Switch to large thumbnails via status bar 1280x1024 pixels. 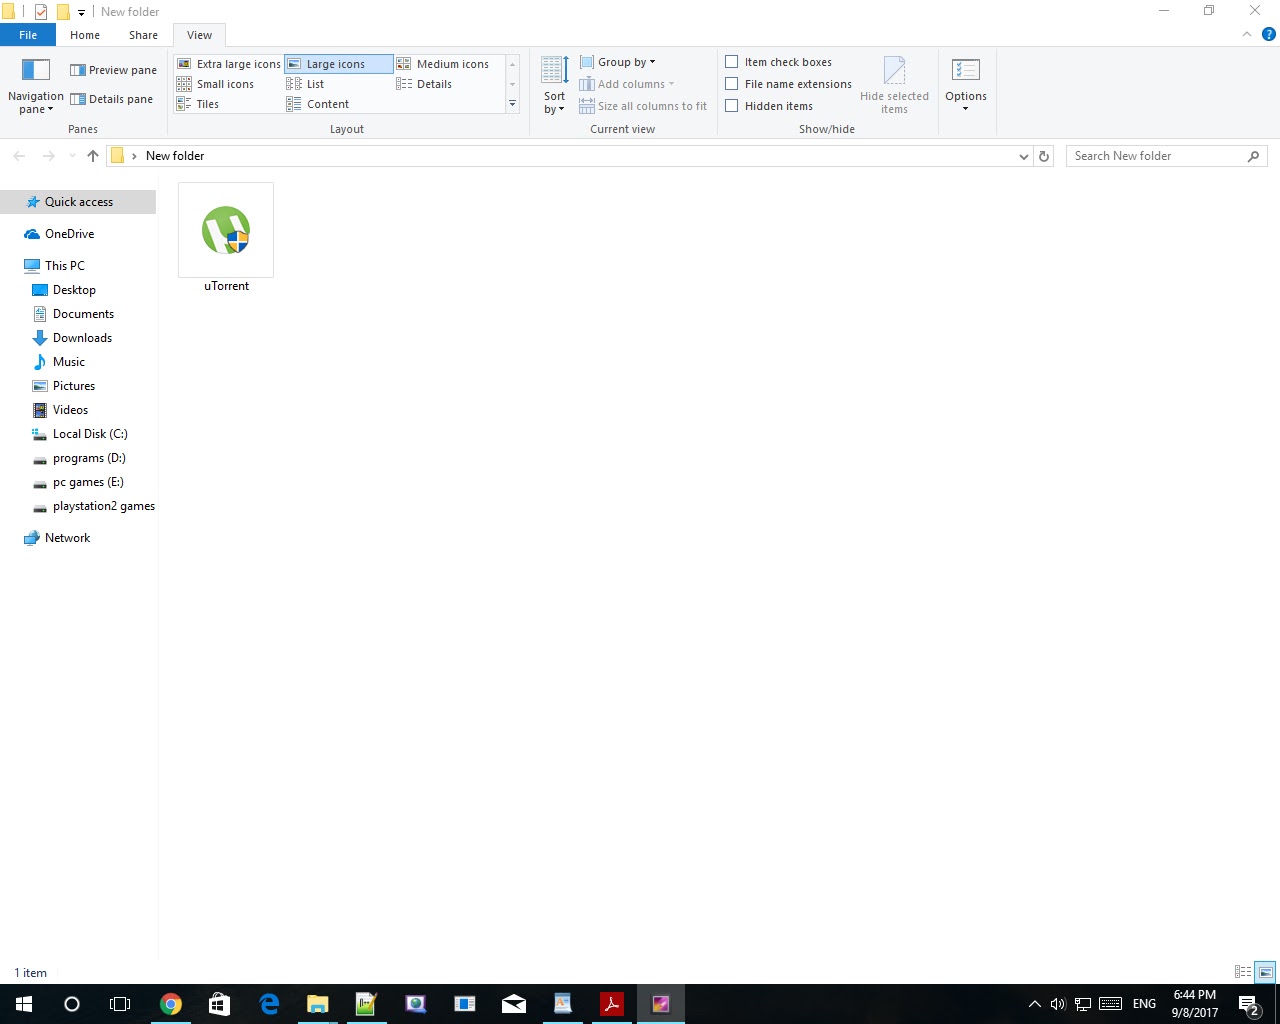coord(1265,972)
